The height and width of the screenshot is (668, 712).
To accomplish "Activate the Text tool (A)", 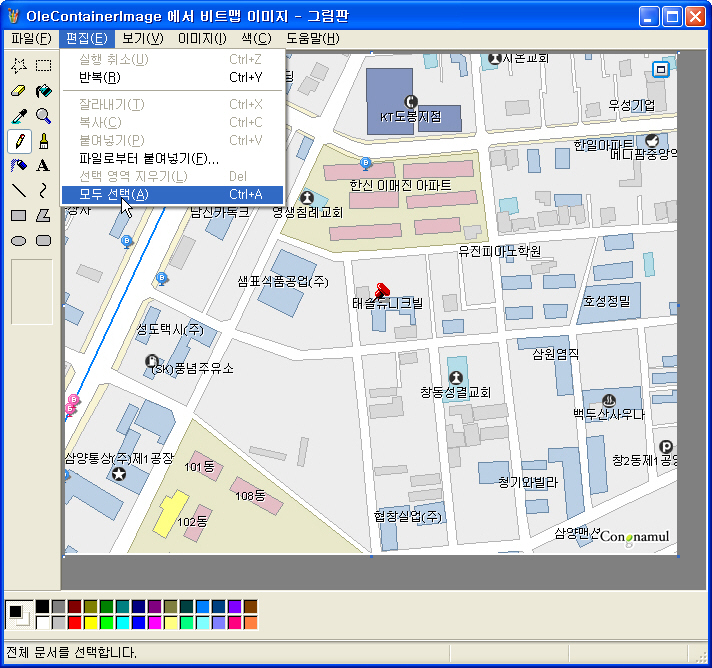I will 44,165.
